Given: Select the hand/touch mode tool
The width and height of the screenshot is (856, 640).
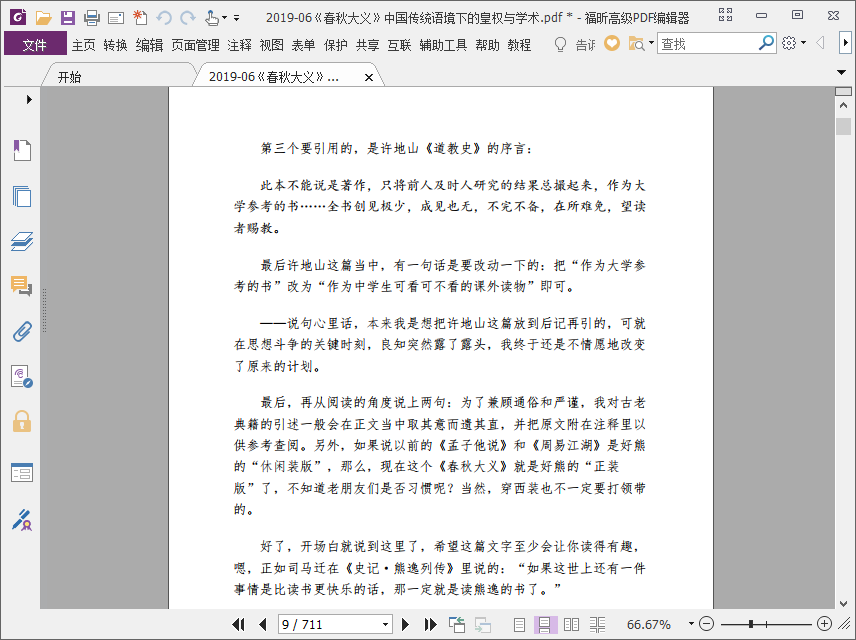Looking at the screenshot, I should coord(212,18).
